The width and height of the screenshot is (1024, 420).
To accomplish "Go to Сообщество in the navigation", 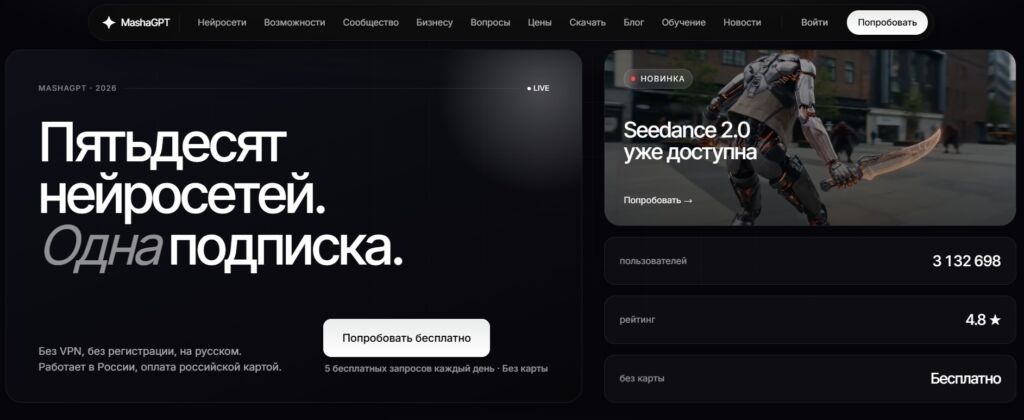I will coord(370,22).
